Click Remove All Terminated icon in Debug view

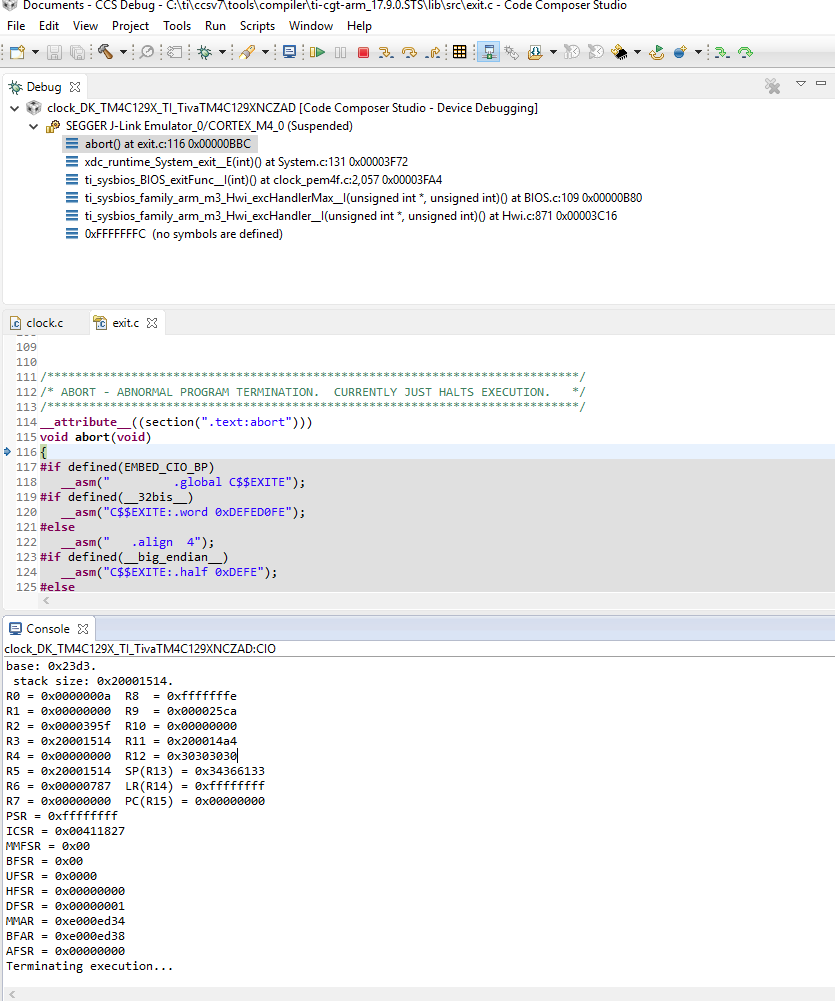pyautogui.click(x=772, y=86)
